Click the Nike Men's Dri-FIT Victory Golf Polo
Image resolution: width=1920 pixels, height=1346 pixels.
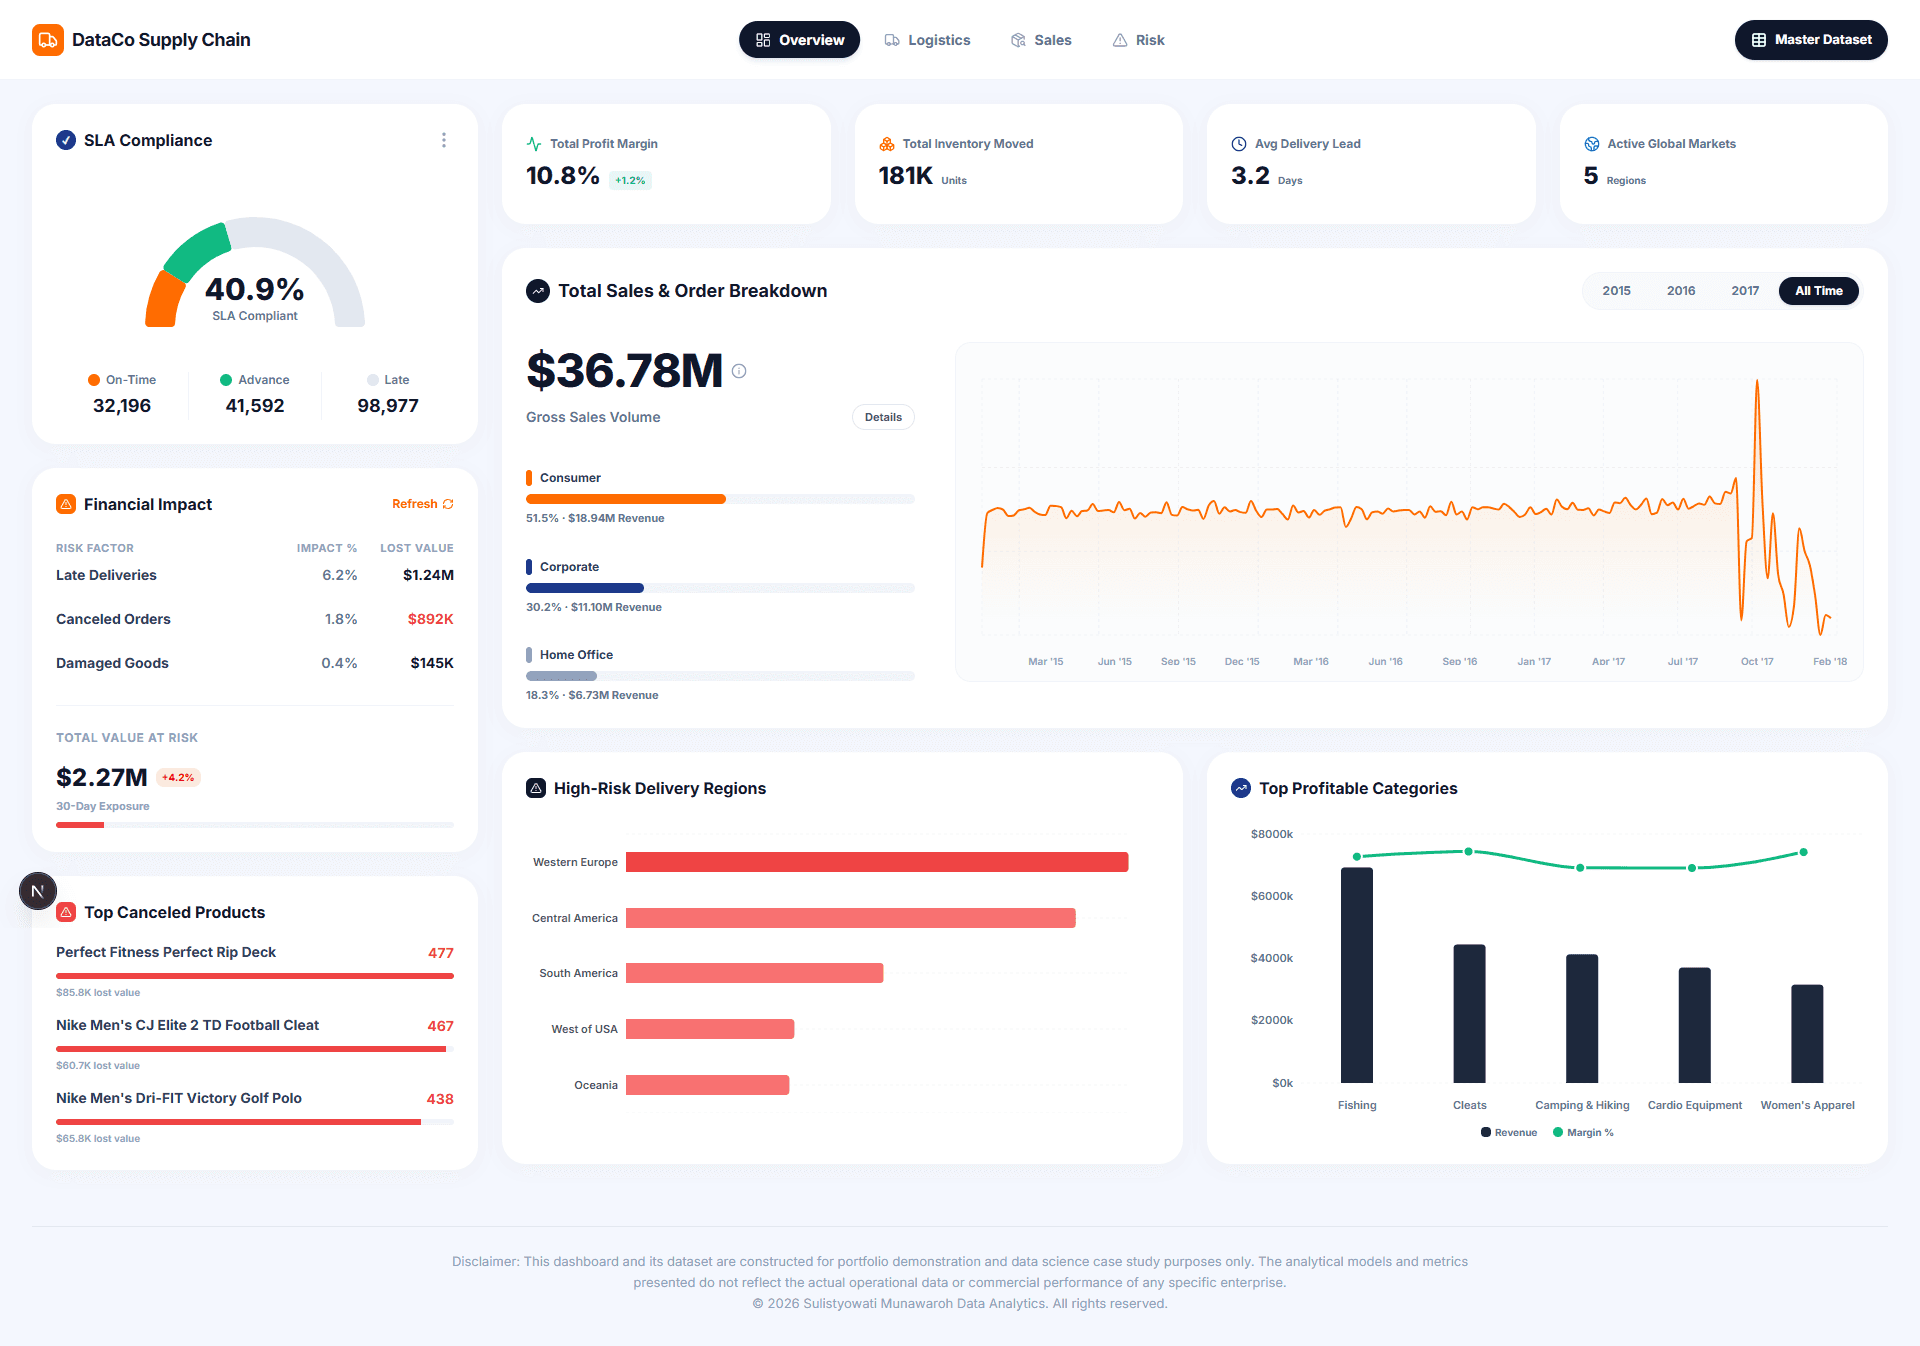point(179,1098)
